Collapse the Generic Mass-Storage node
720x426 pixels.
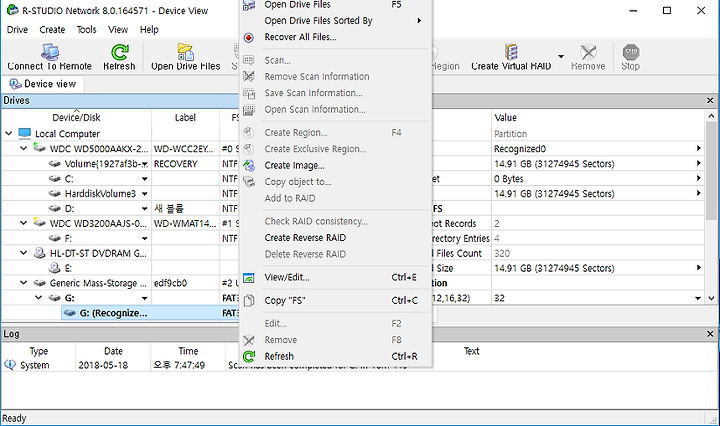click(24, 283)
